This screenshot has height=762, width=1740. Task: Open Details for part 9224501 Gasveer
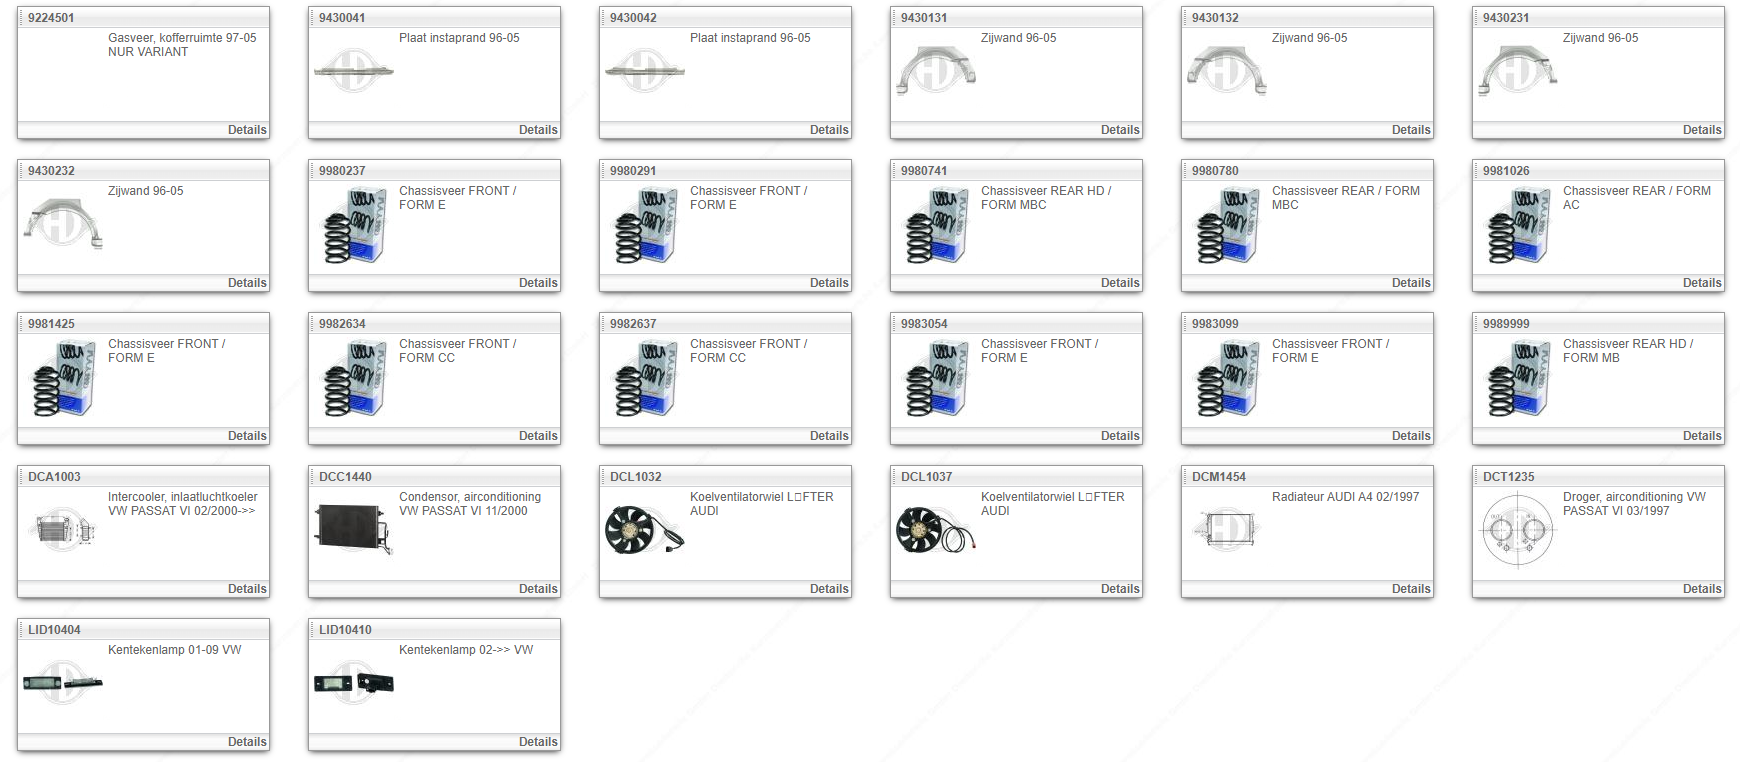(246, 130)
